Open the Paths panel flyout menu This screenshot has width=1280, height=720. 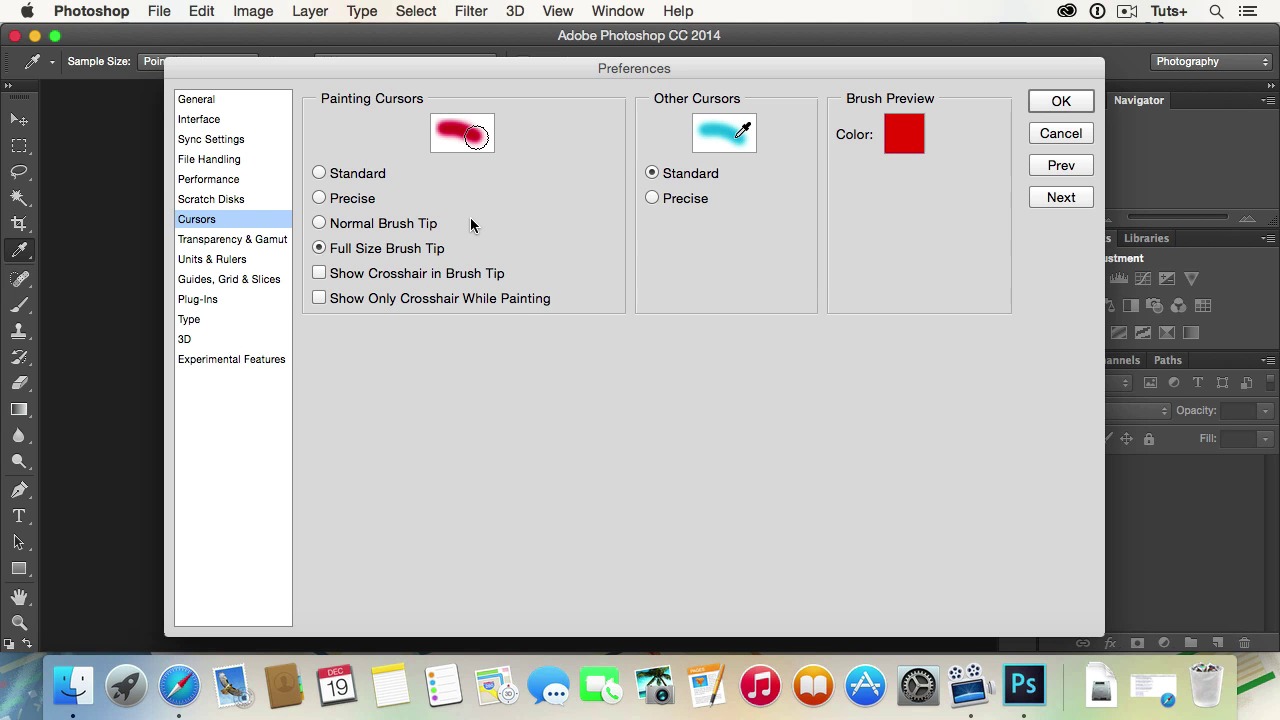tap(1268, 360)
